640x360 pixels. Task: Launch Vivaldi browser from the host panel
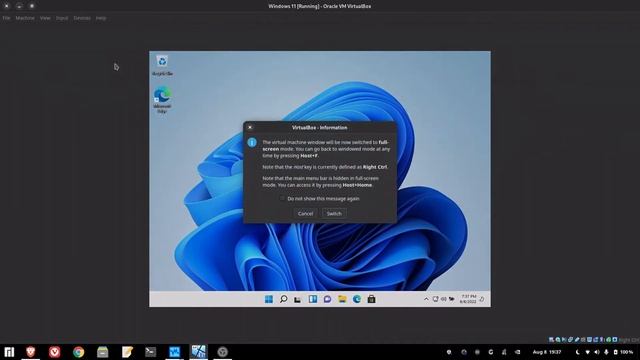click(54, 352)
